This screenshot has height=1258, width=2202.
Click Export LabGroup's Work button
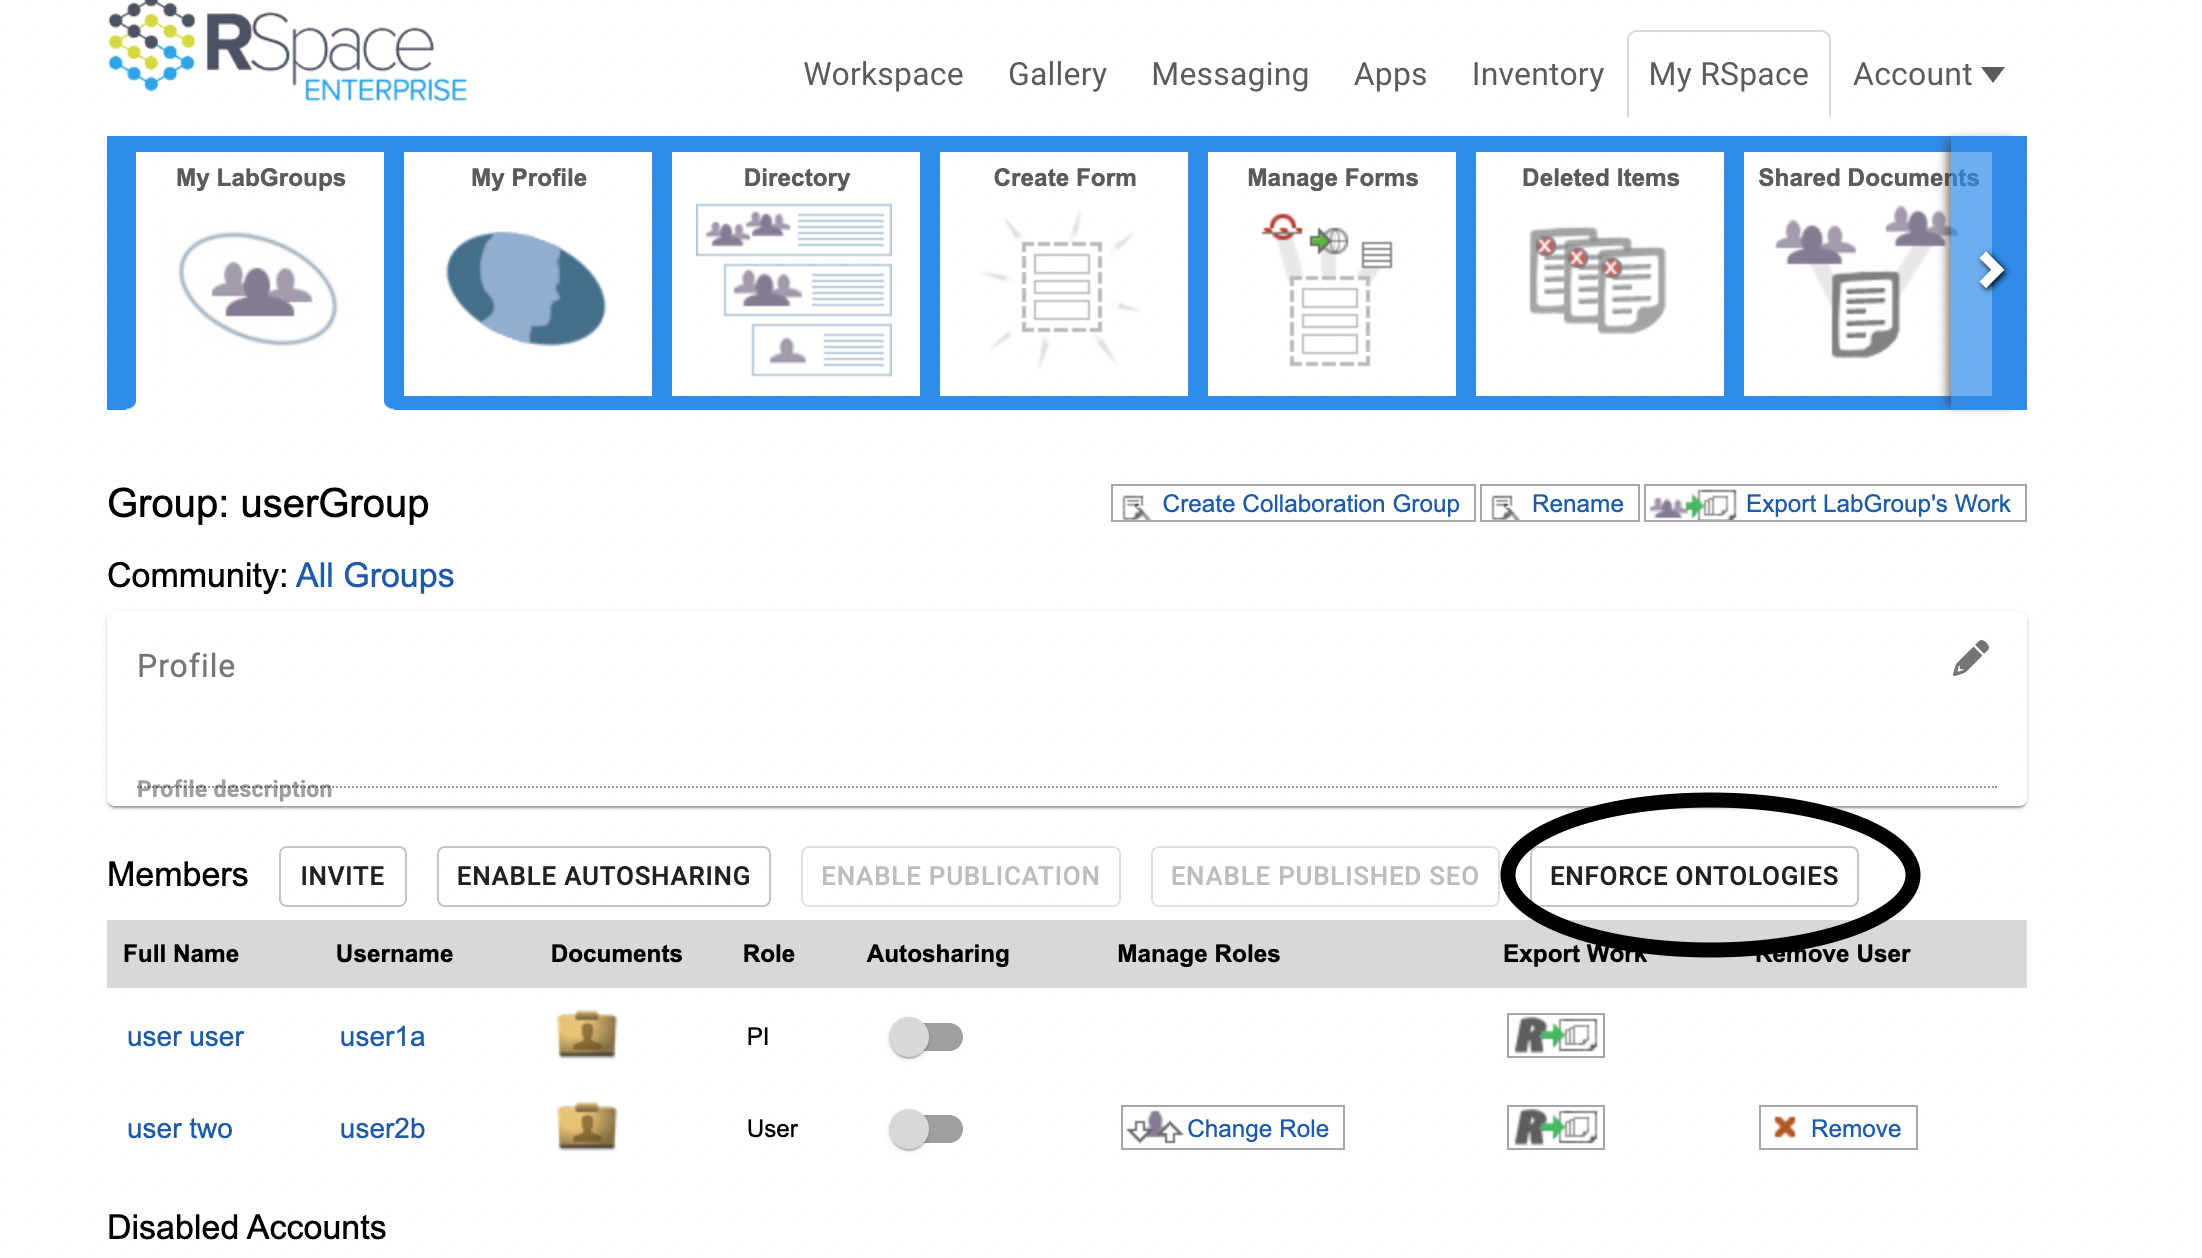pos(1835,503)
